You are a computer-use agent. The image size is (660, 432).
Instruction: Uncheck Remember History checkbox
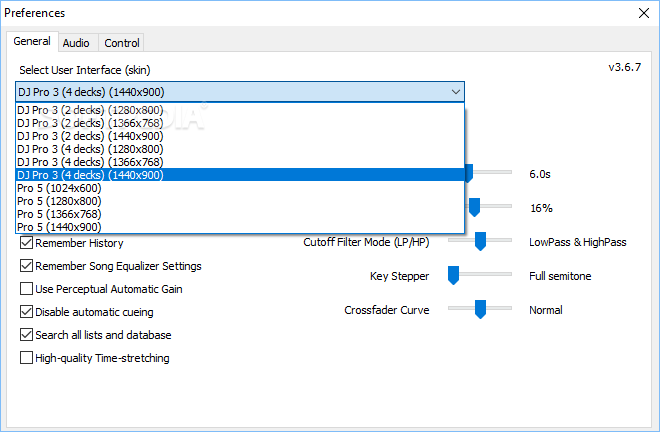[26, 243]
